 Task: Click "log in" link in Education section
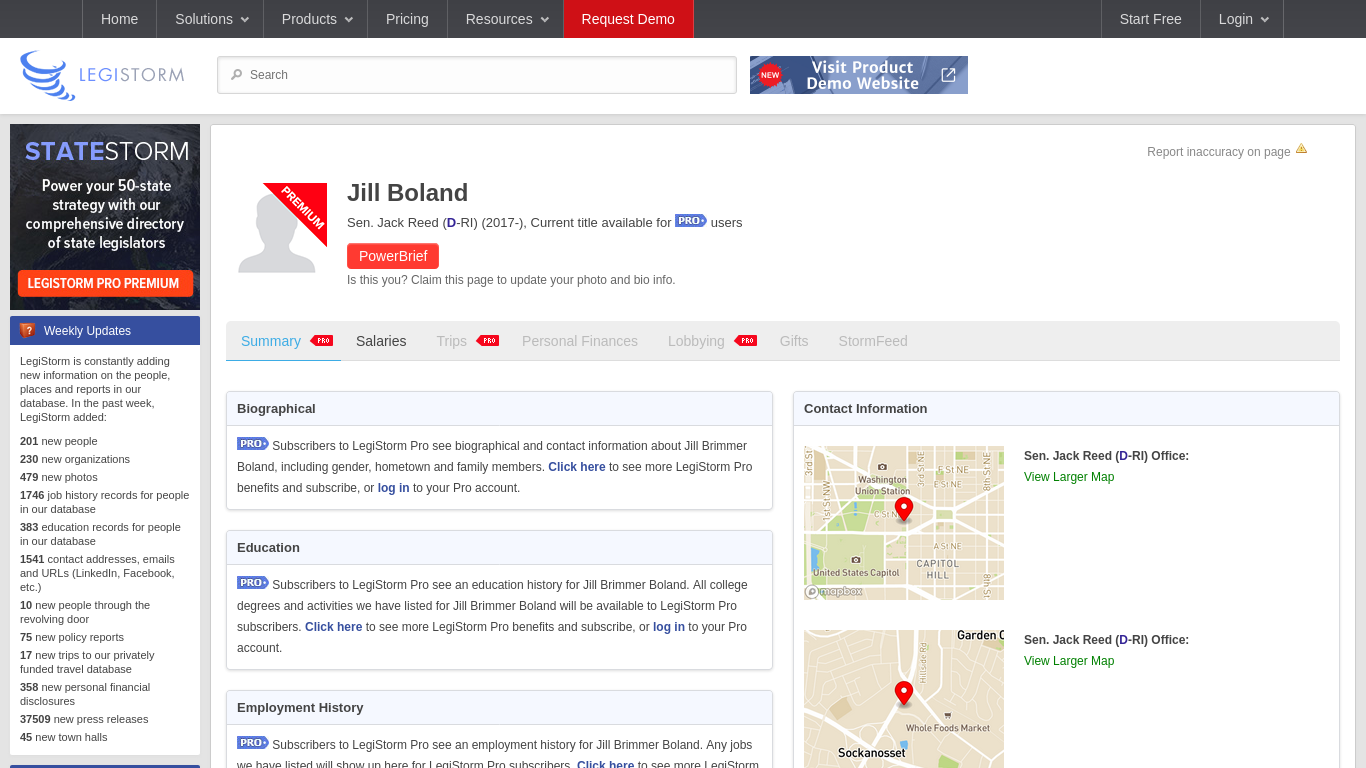(x=669, y=627)
